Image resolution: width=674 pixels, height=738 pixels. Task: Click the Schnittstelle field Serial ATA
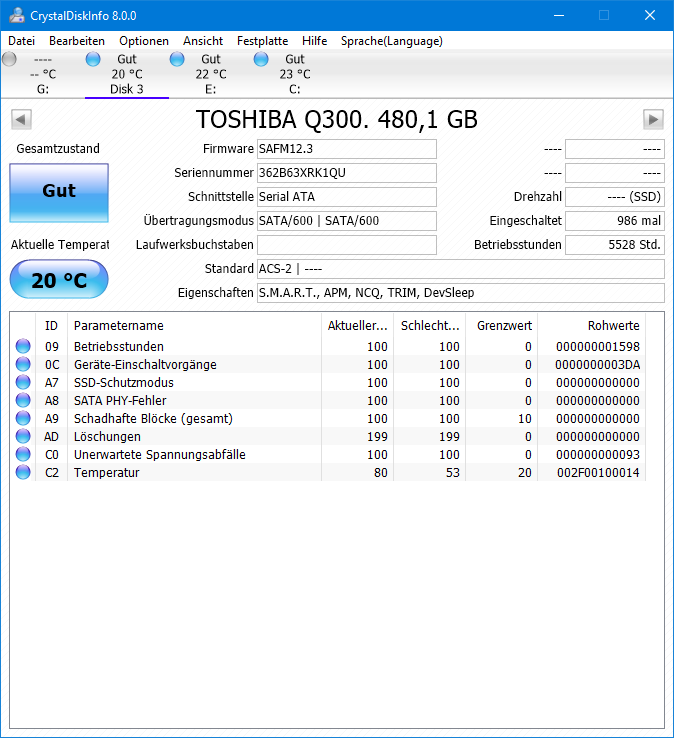coord(347,197)
